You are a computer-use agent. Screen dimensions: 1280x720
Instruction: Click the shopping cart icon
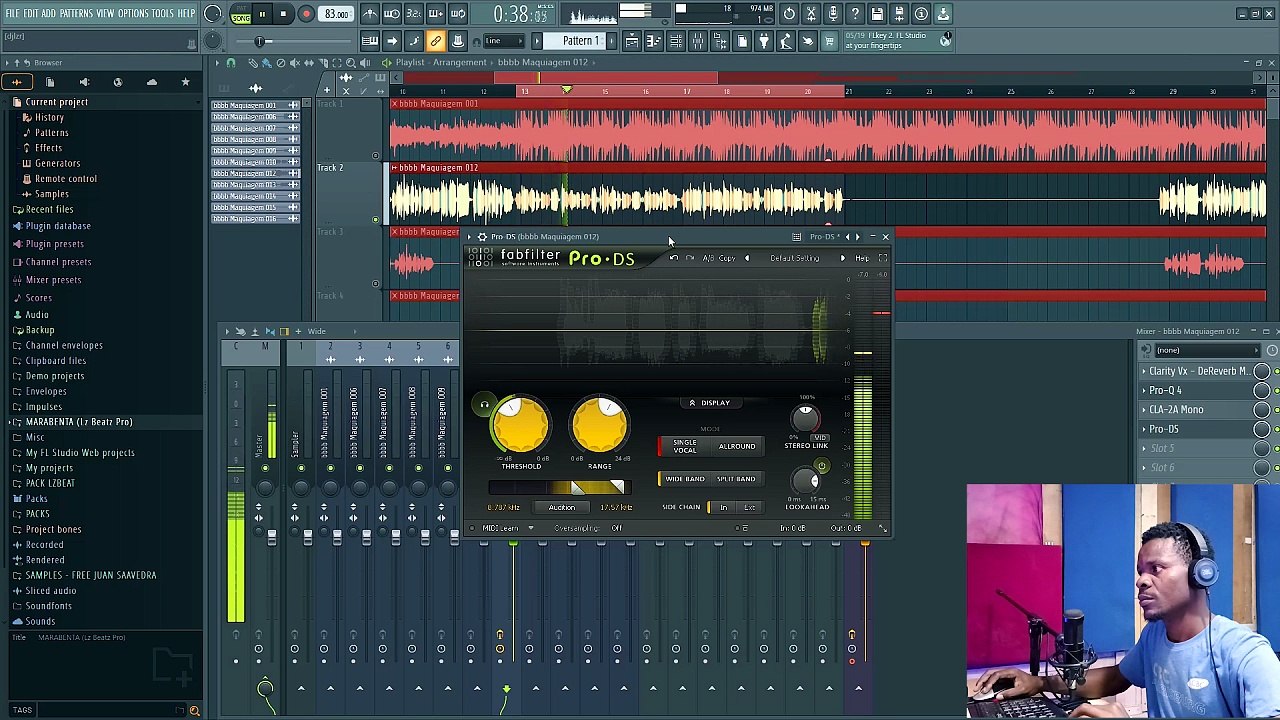(829, 41)
